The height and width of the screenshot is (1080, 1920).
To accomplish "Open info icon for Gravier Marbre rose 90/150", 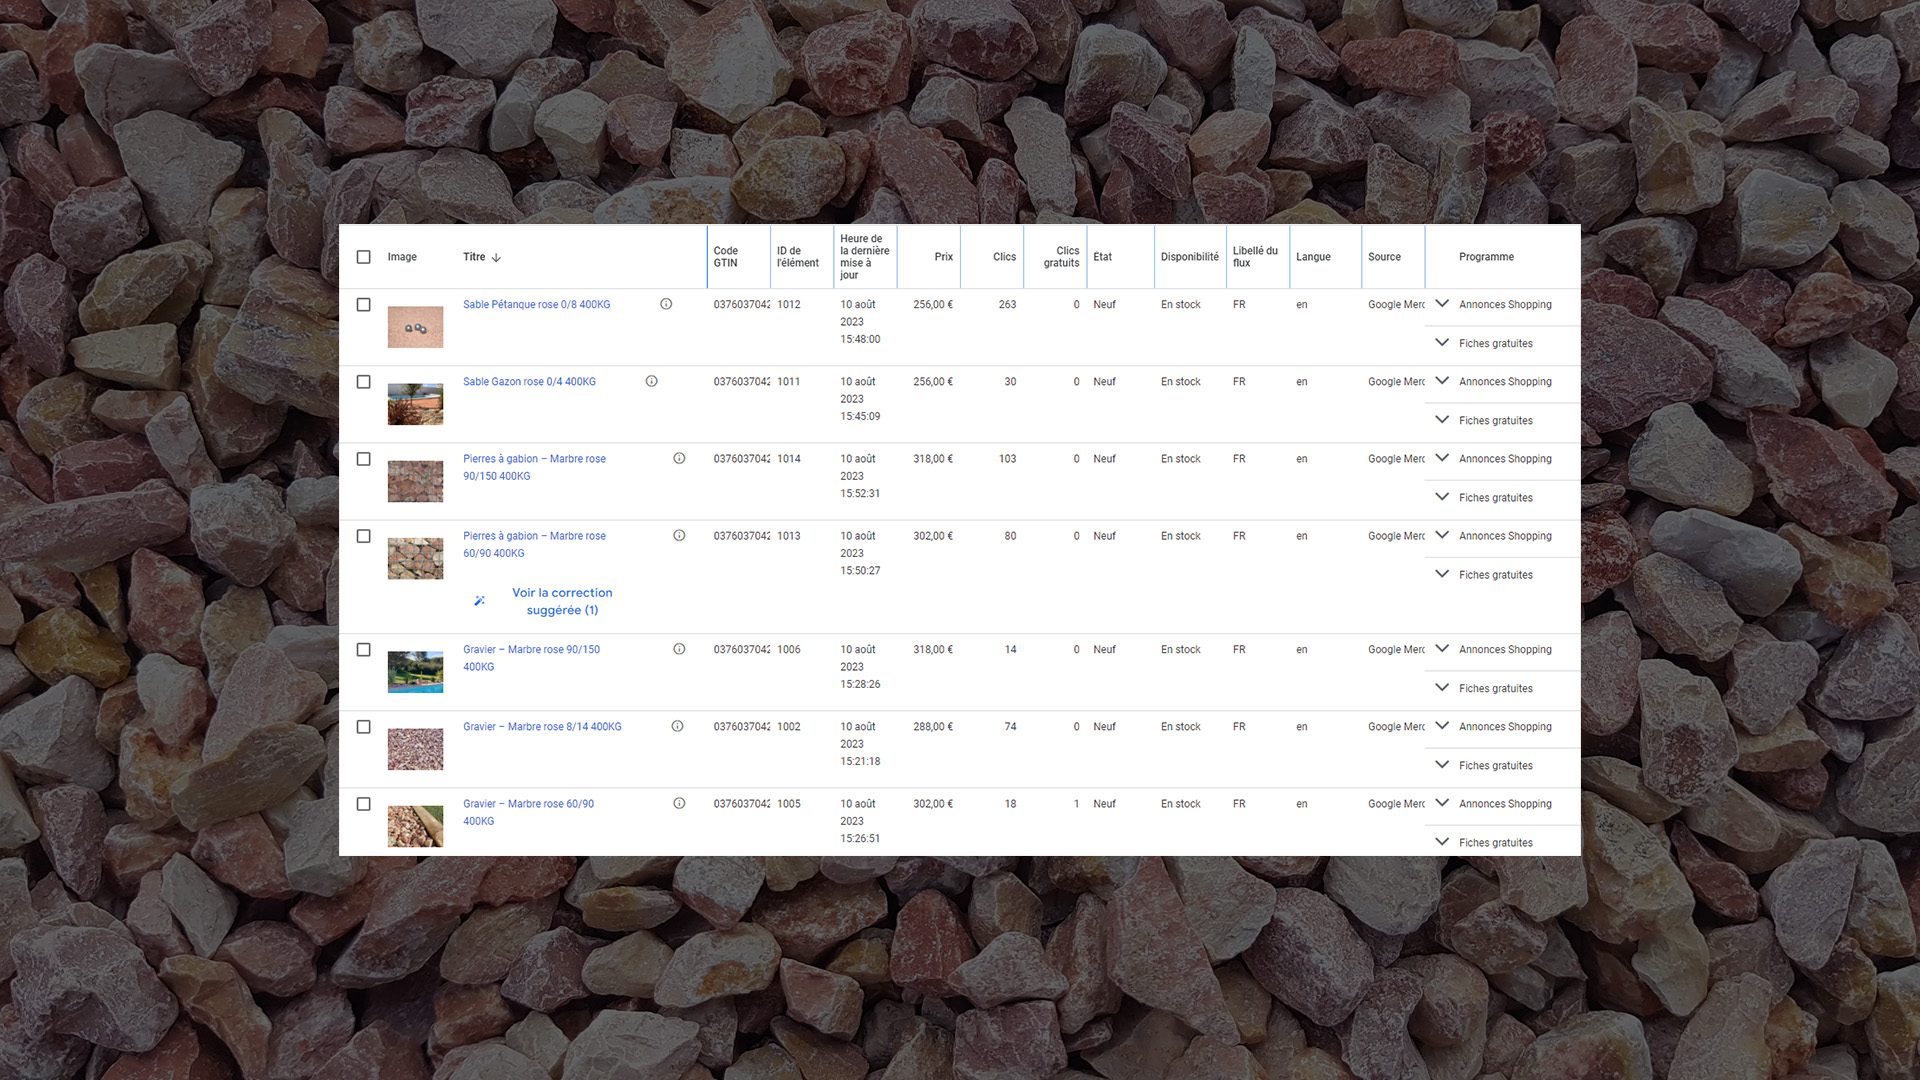I will [x=679, y=649].
